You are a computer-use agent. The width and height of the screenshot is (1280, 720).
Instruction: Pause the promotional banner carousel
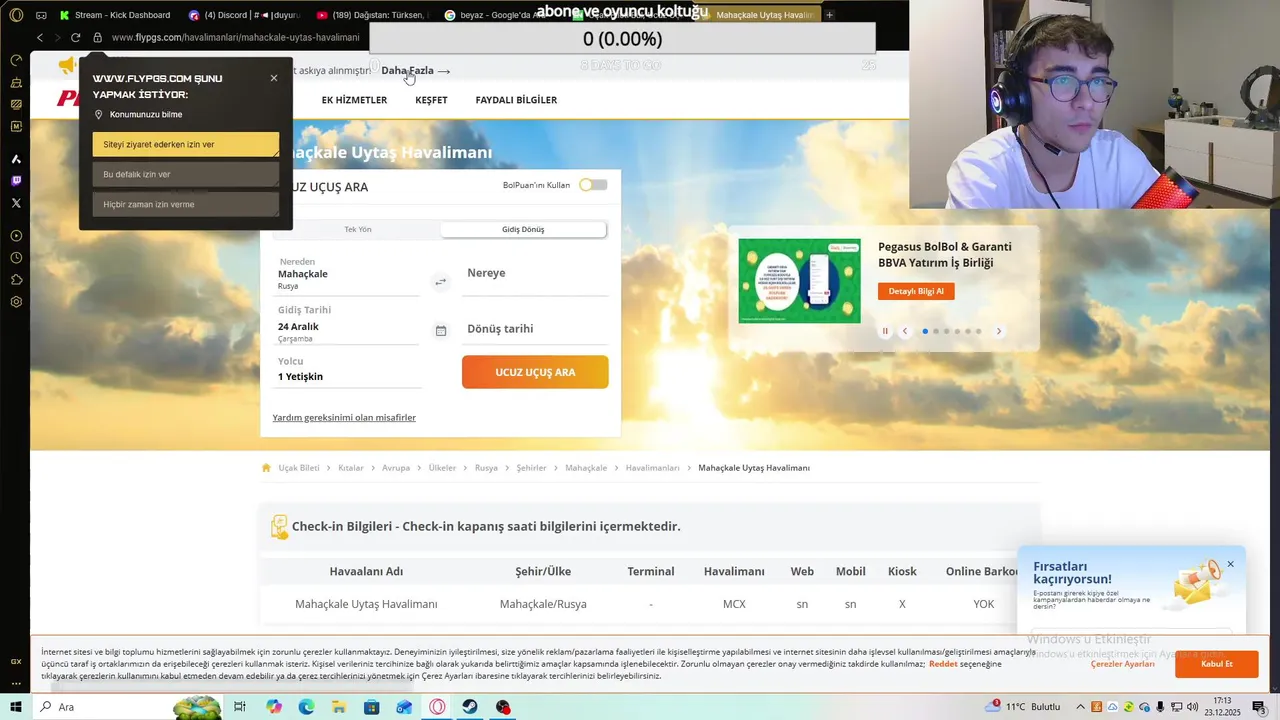coord(885,331)
